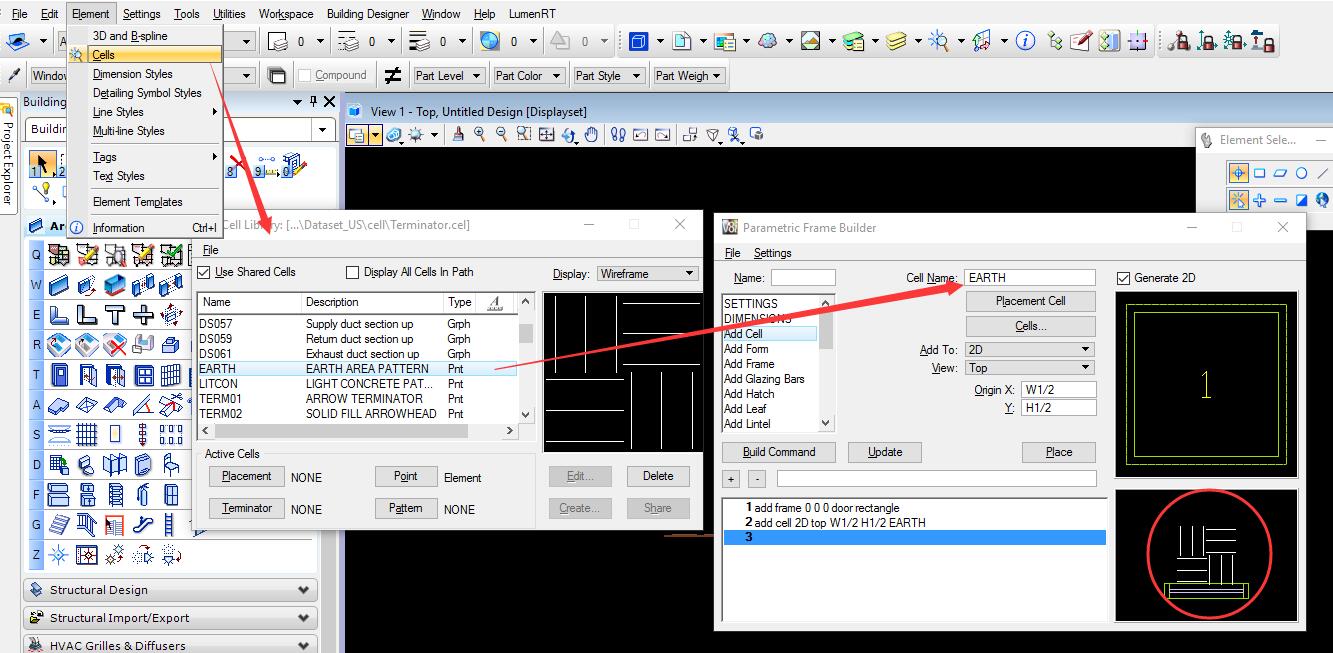Viewport: 1333px width, 653px height.
Task: Click the stairs tool icon in row G
Action: pos(59,523)
